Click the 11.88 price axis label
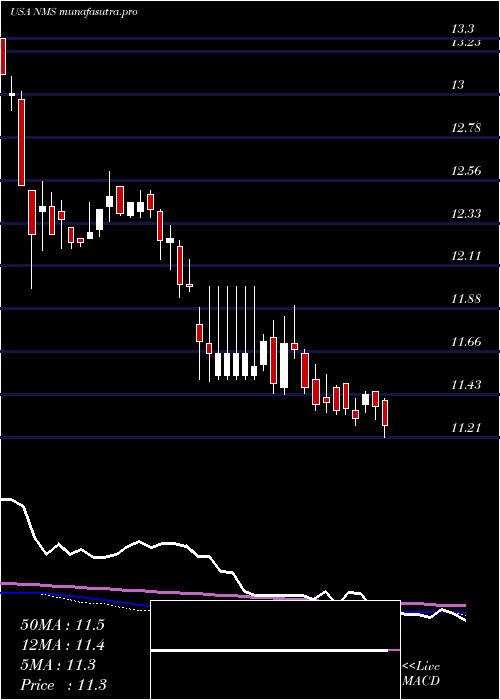 [x=466, y=299]
